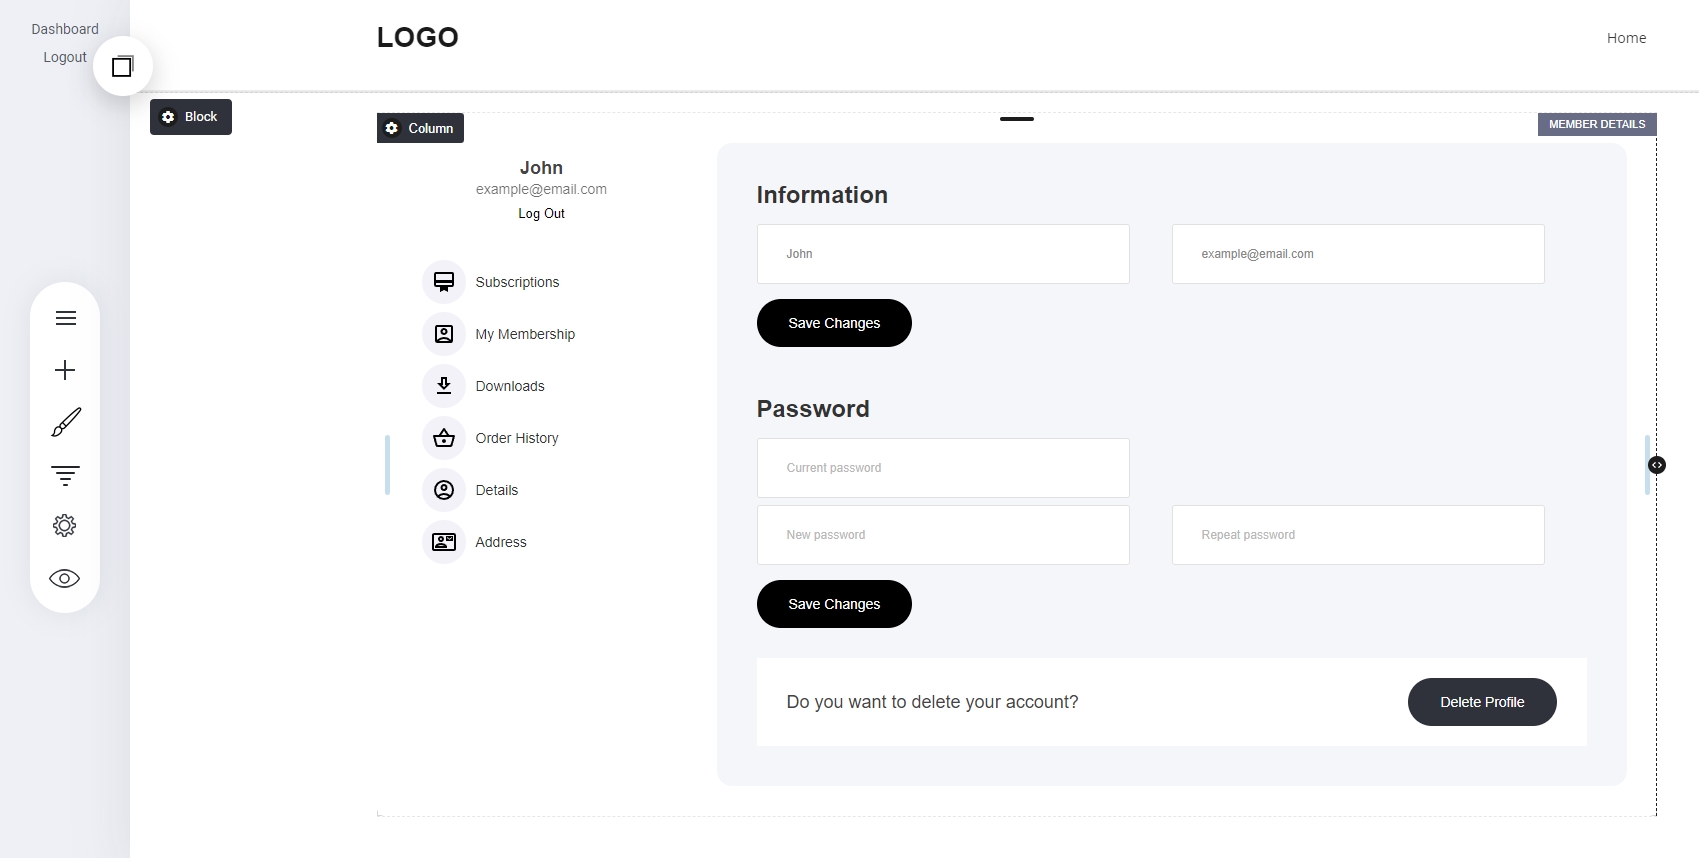Click the column resize handle on right edge

pos(1657,465)
